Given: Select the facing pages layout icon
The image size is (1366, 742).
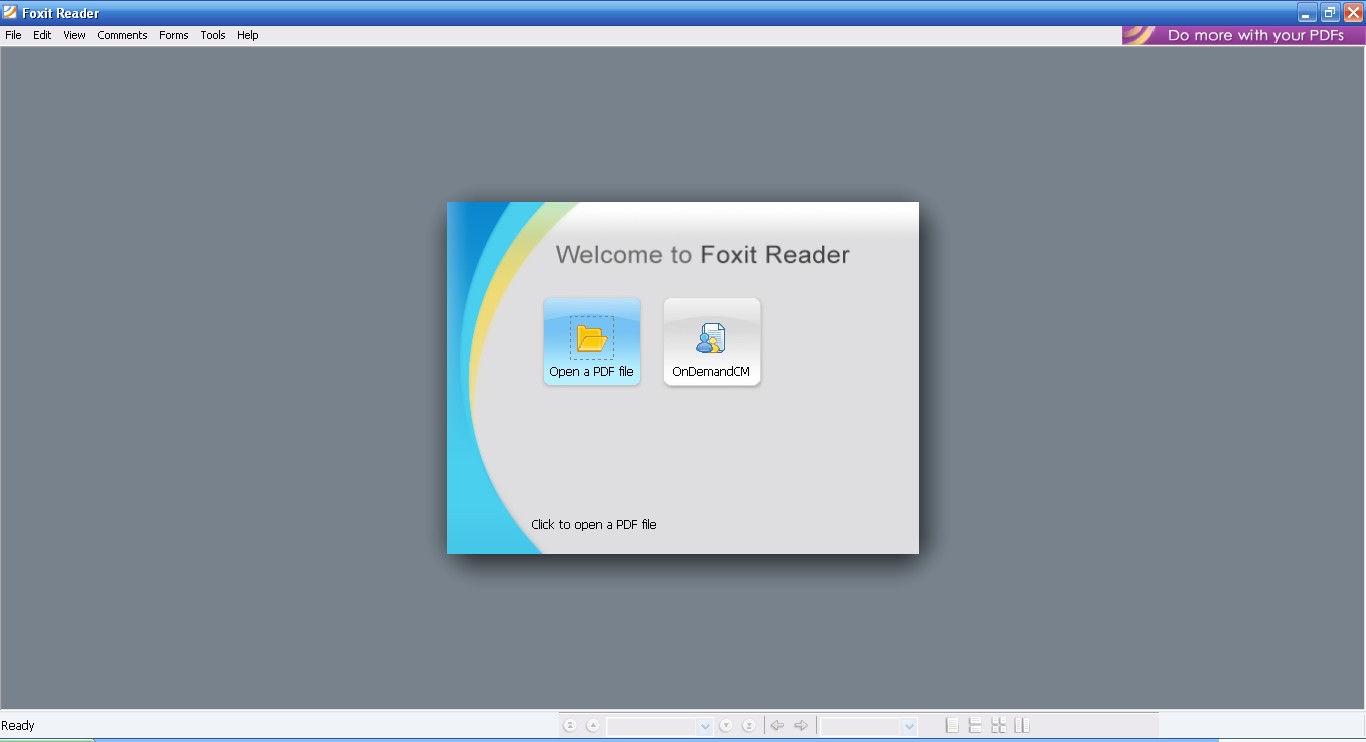Looking at the screenshot, I should pos(1021,726).
